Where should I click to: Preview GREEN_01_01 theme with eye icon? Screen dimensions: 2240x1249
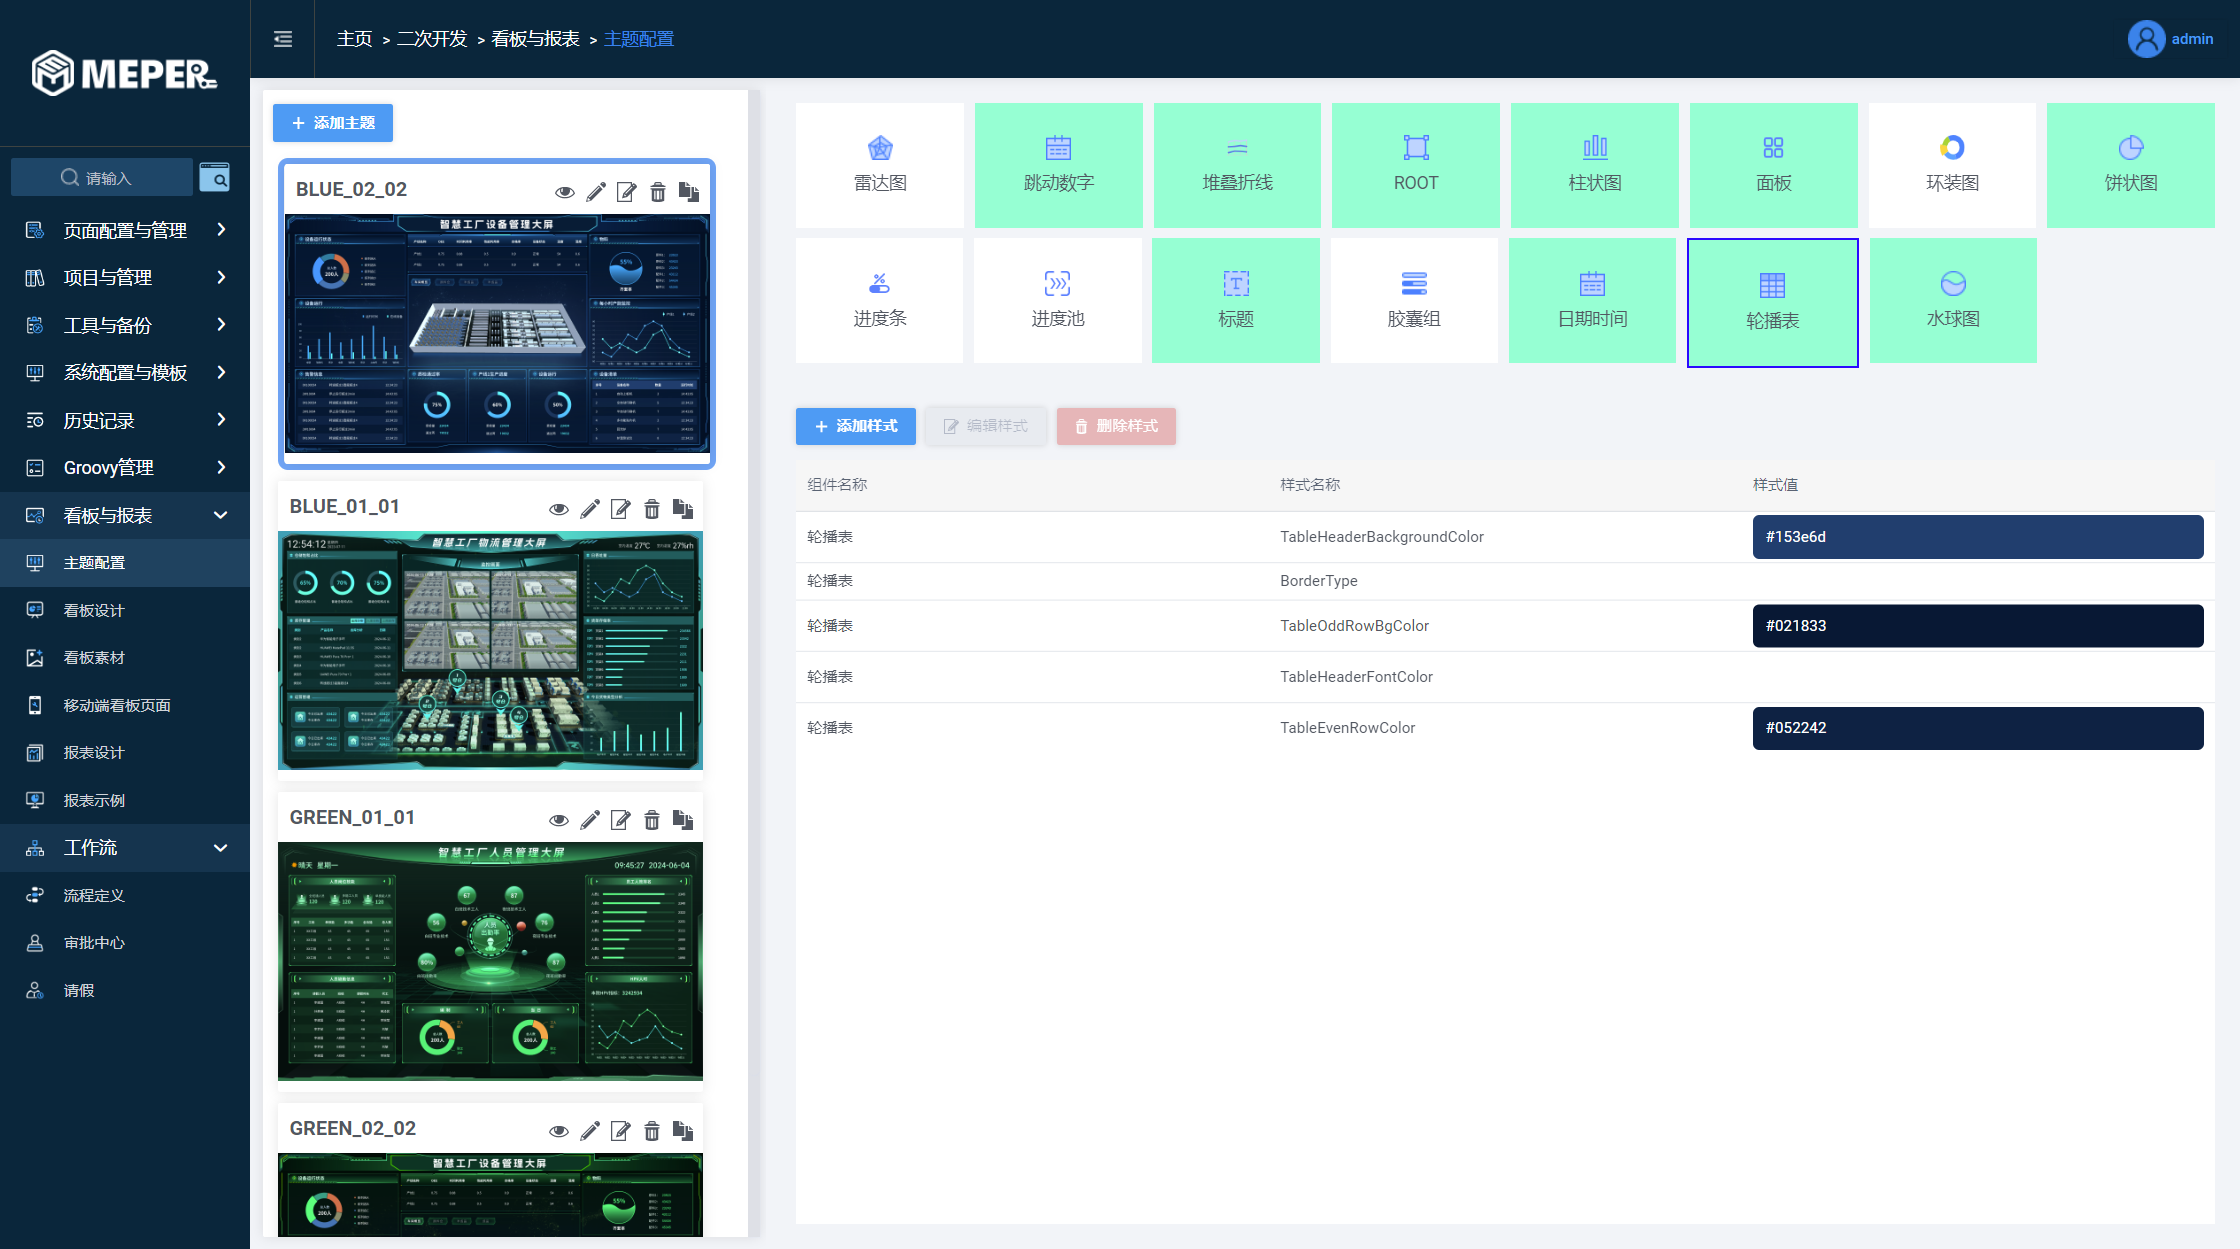pyautogui.click(x=559, y=820)
